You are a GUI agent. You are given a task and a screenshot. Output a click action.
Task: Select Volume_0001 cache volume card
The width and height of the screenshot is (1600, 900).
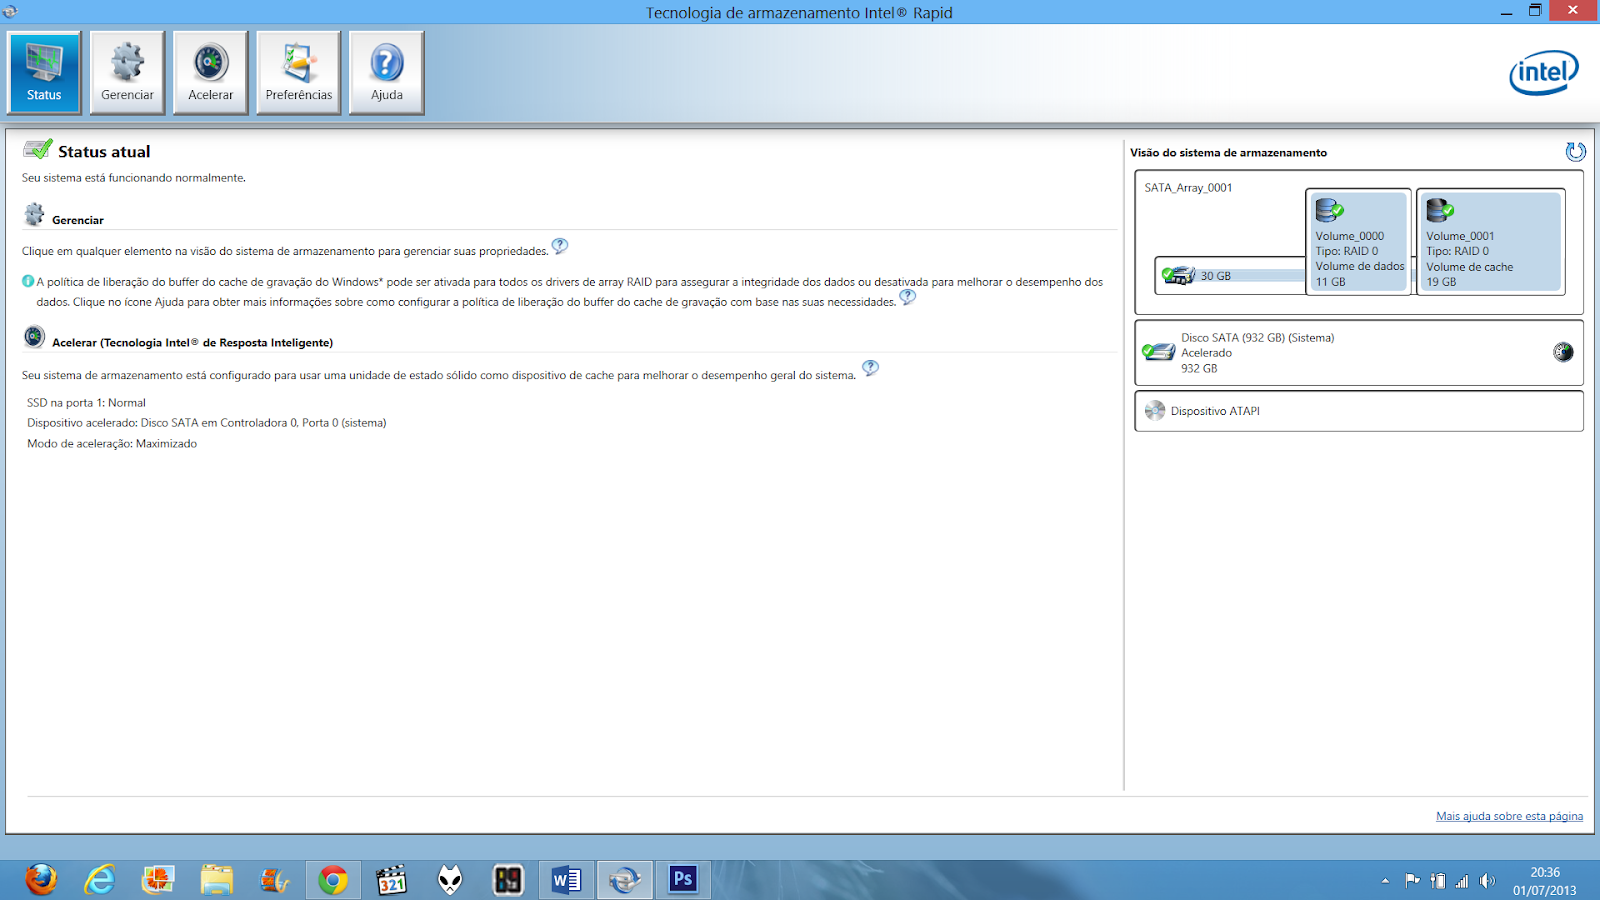point(1490,241)
